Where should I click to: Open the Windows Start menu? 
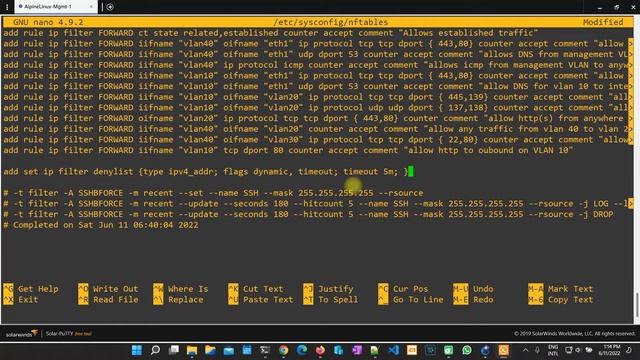pos(137,350)
